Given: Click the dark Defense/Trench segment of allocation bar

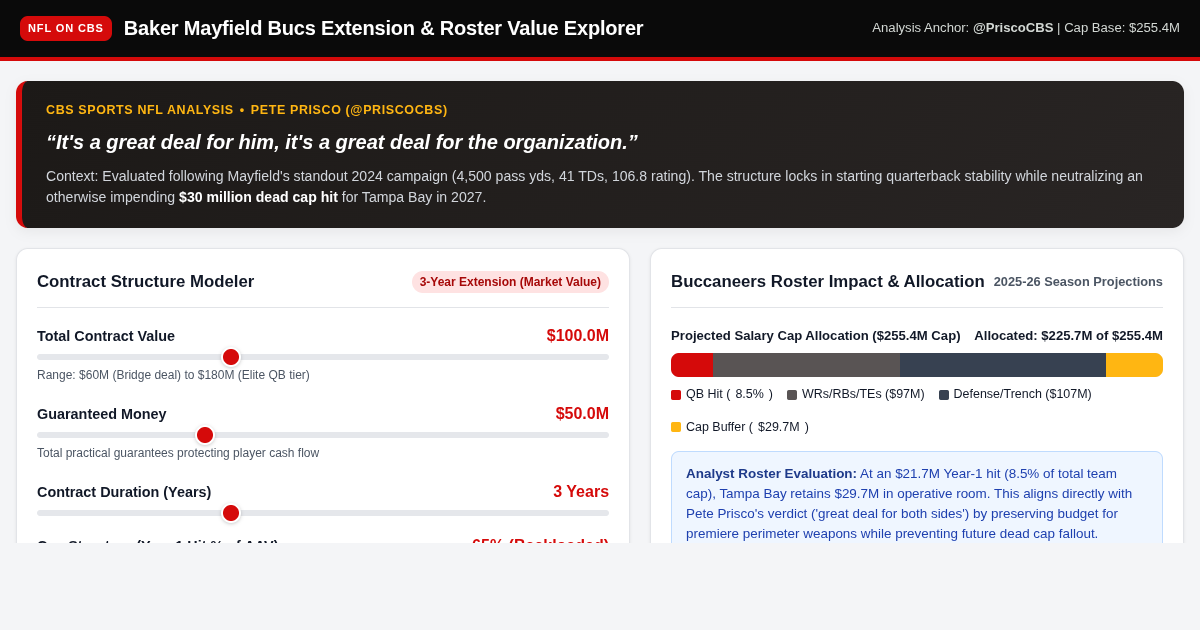Looking at the screenshot, I should point(1003,365).
